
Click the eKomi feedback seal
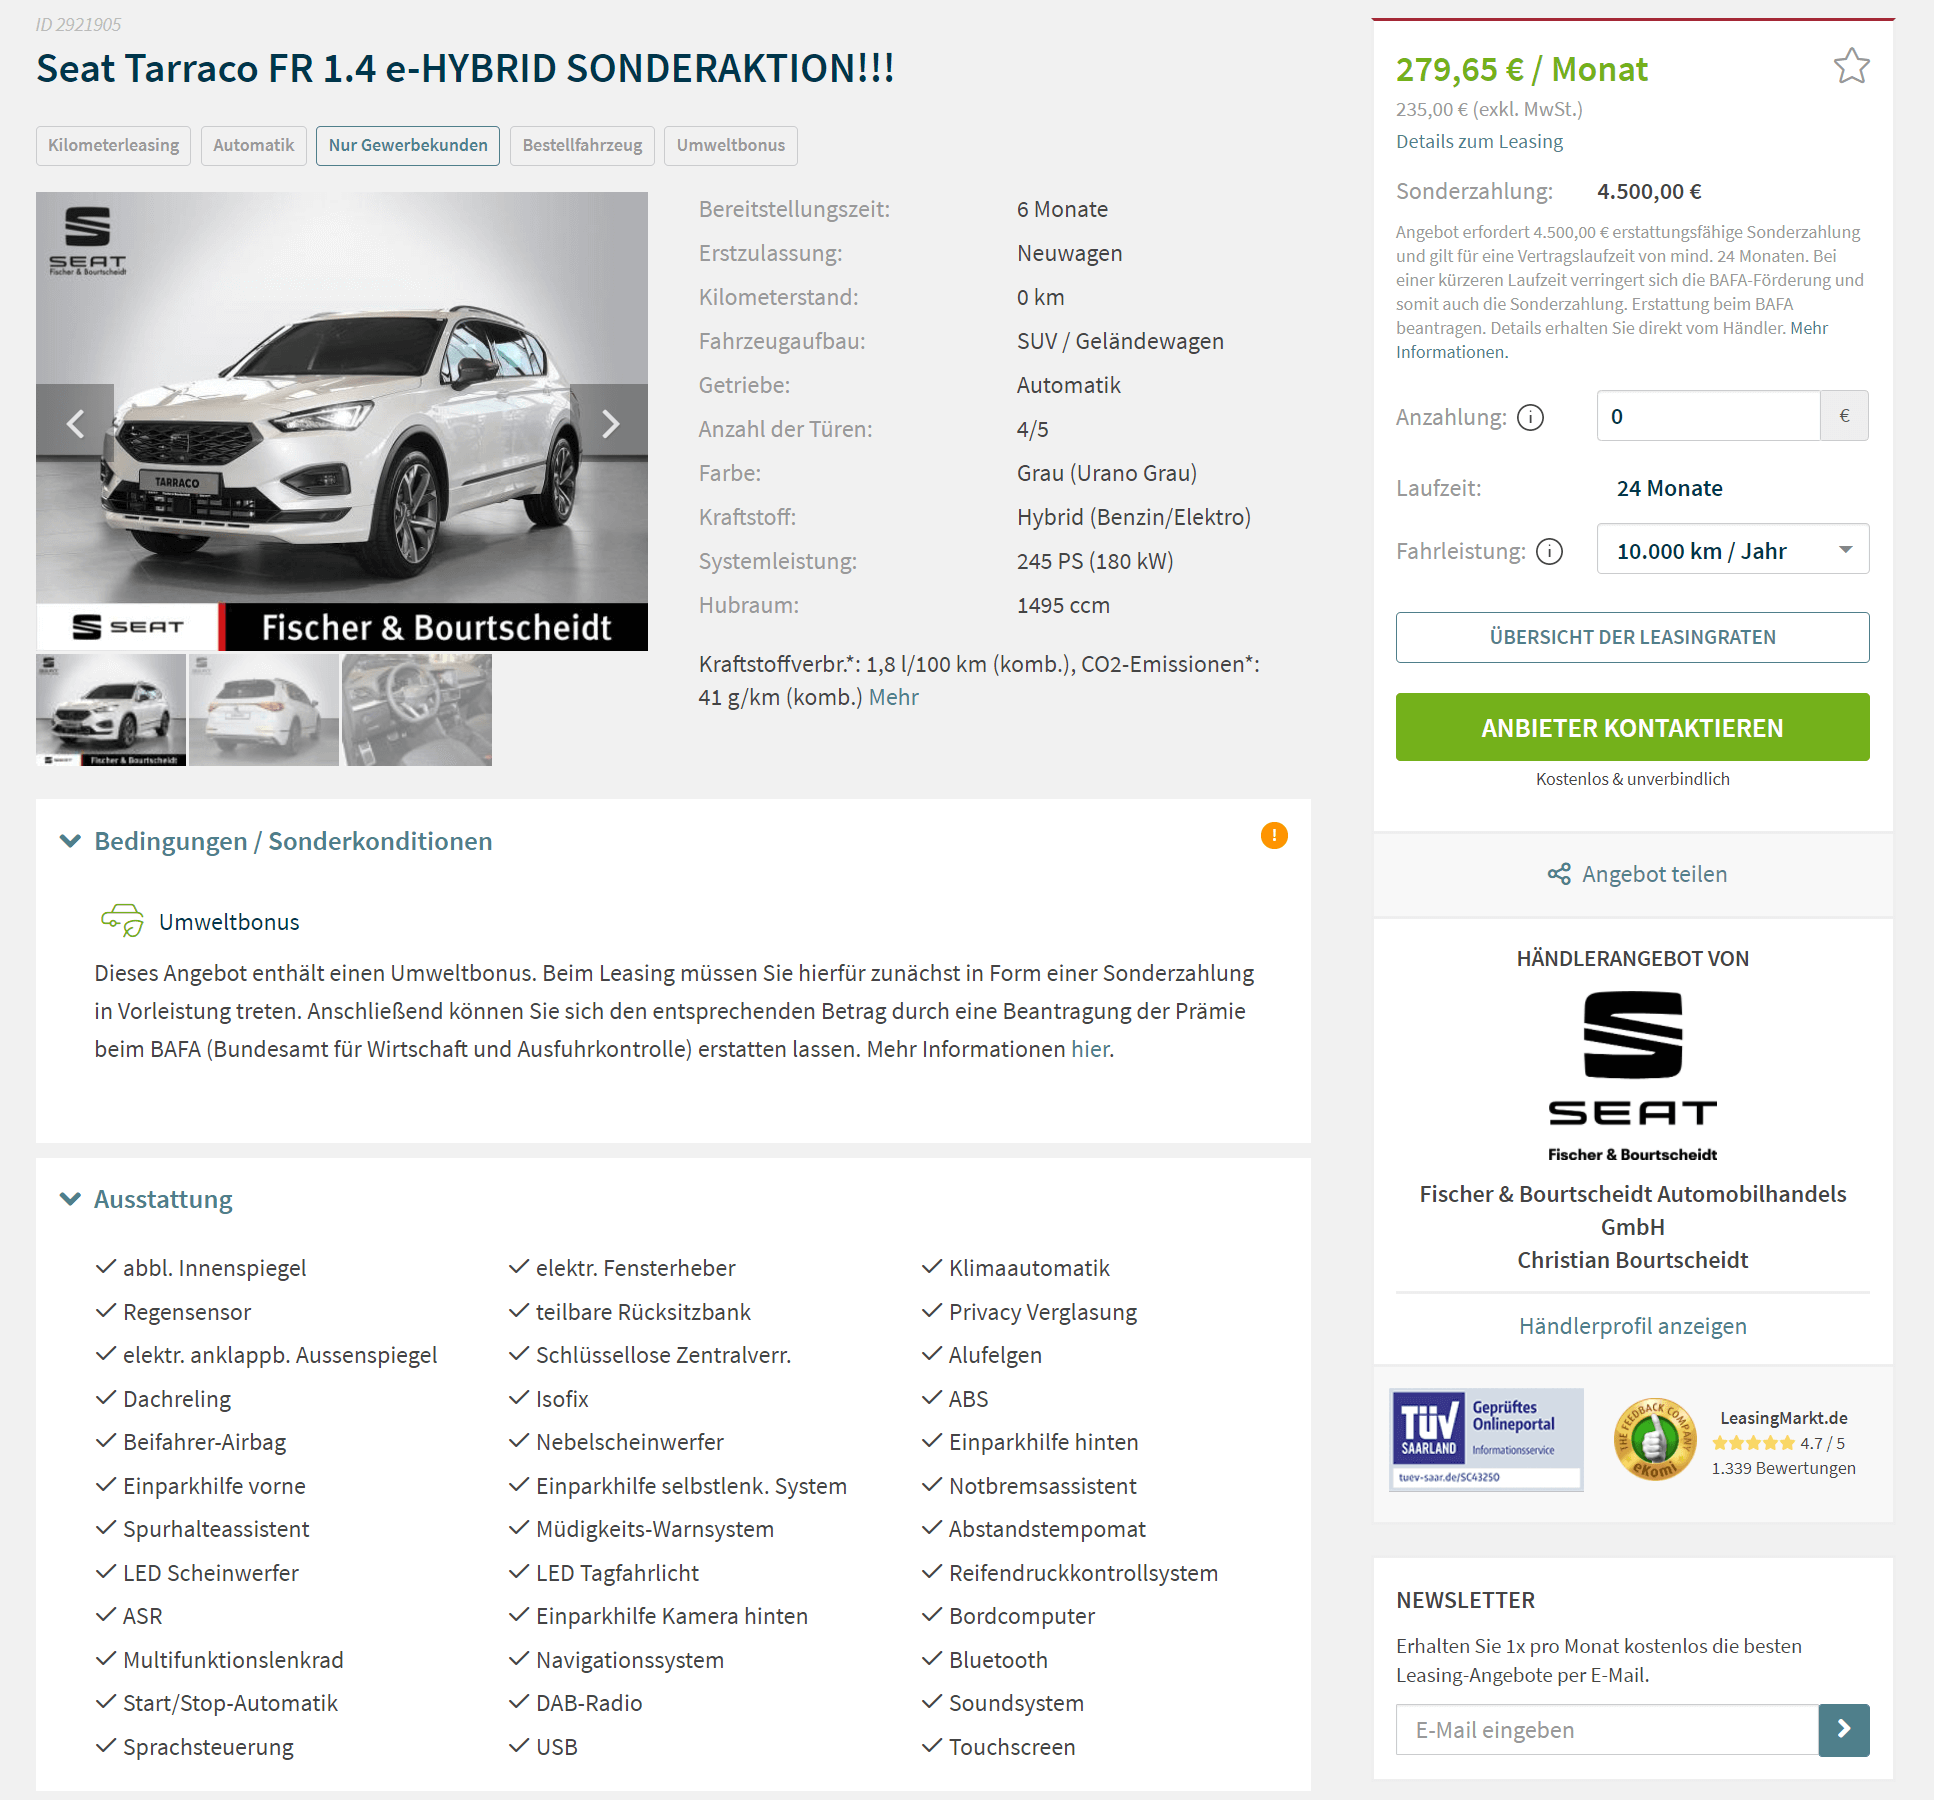pos(1655,1439)
